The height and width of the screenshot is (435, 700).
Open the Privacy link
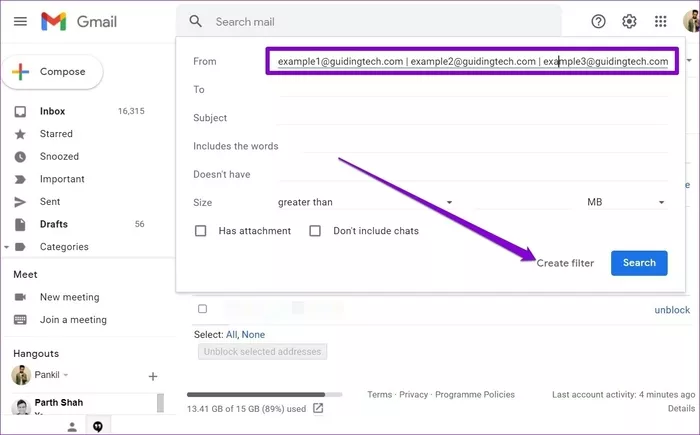(413, 394)
